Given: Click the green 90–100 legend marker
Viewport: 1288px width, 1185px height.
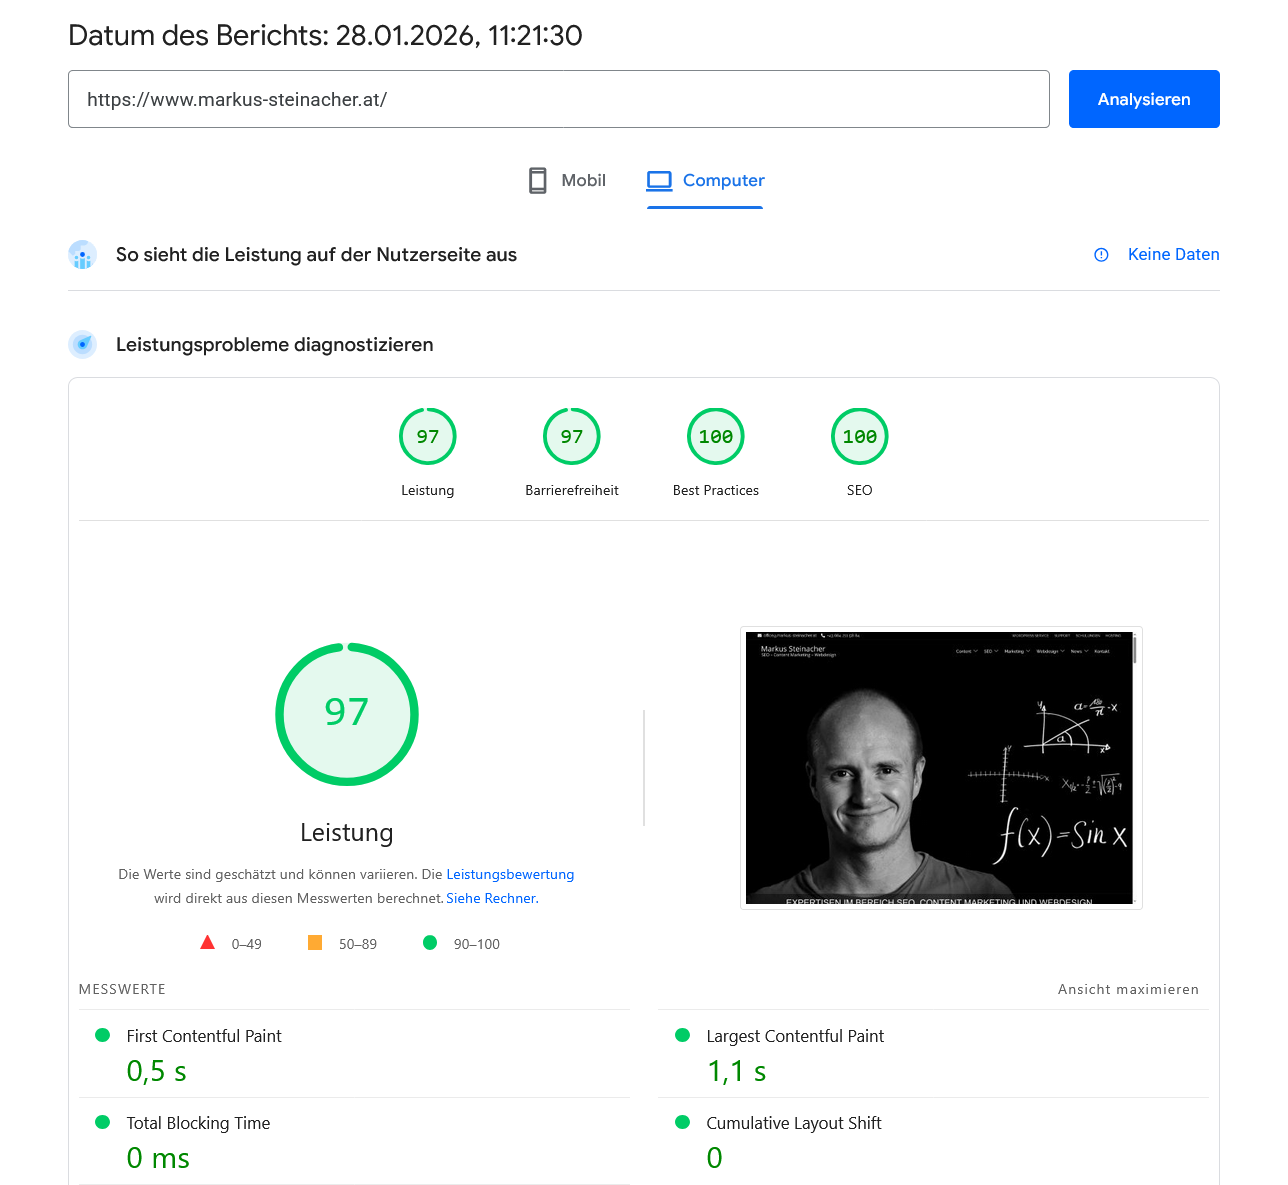Looking at the screenshot, I should tap(430, 943).
